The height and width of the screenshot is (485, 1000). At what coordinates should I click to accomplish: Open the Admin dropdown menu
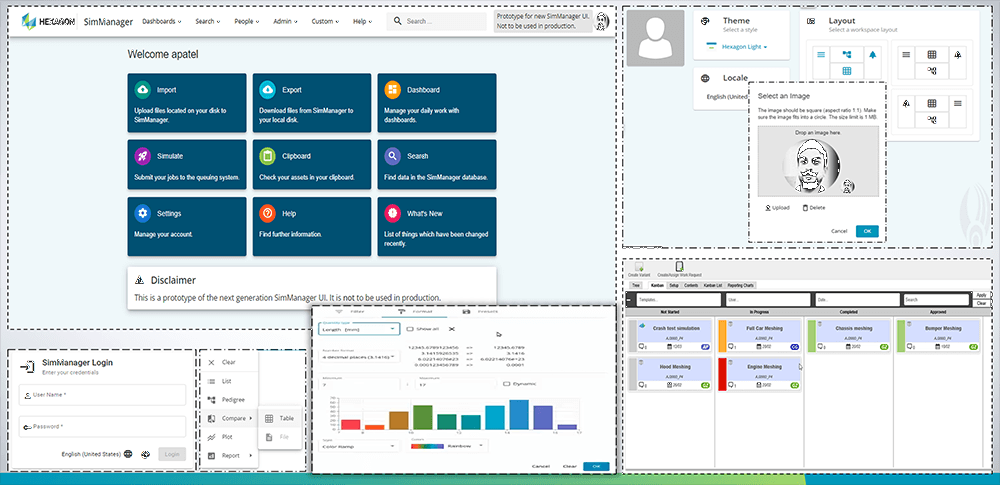coord(285,21)
